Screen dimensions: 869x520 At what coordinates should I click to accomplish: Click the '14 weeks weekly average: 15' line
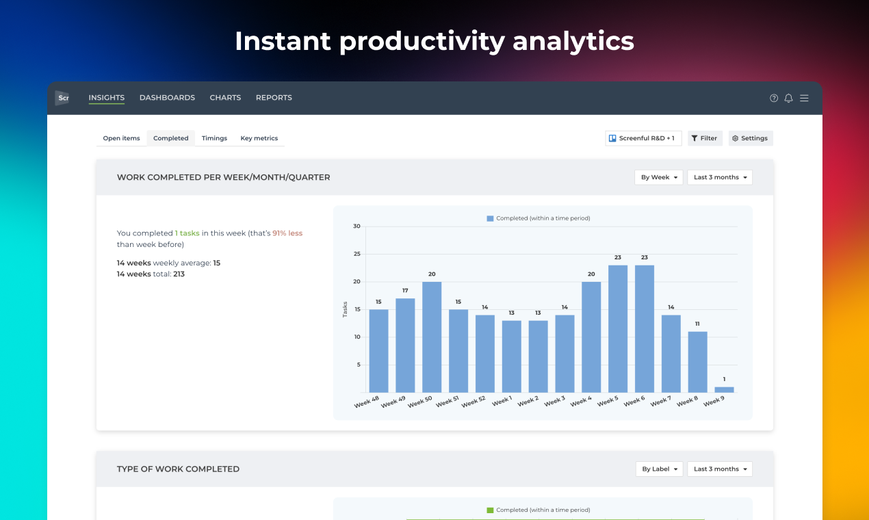point(168,263)
